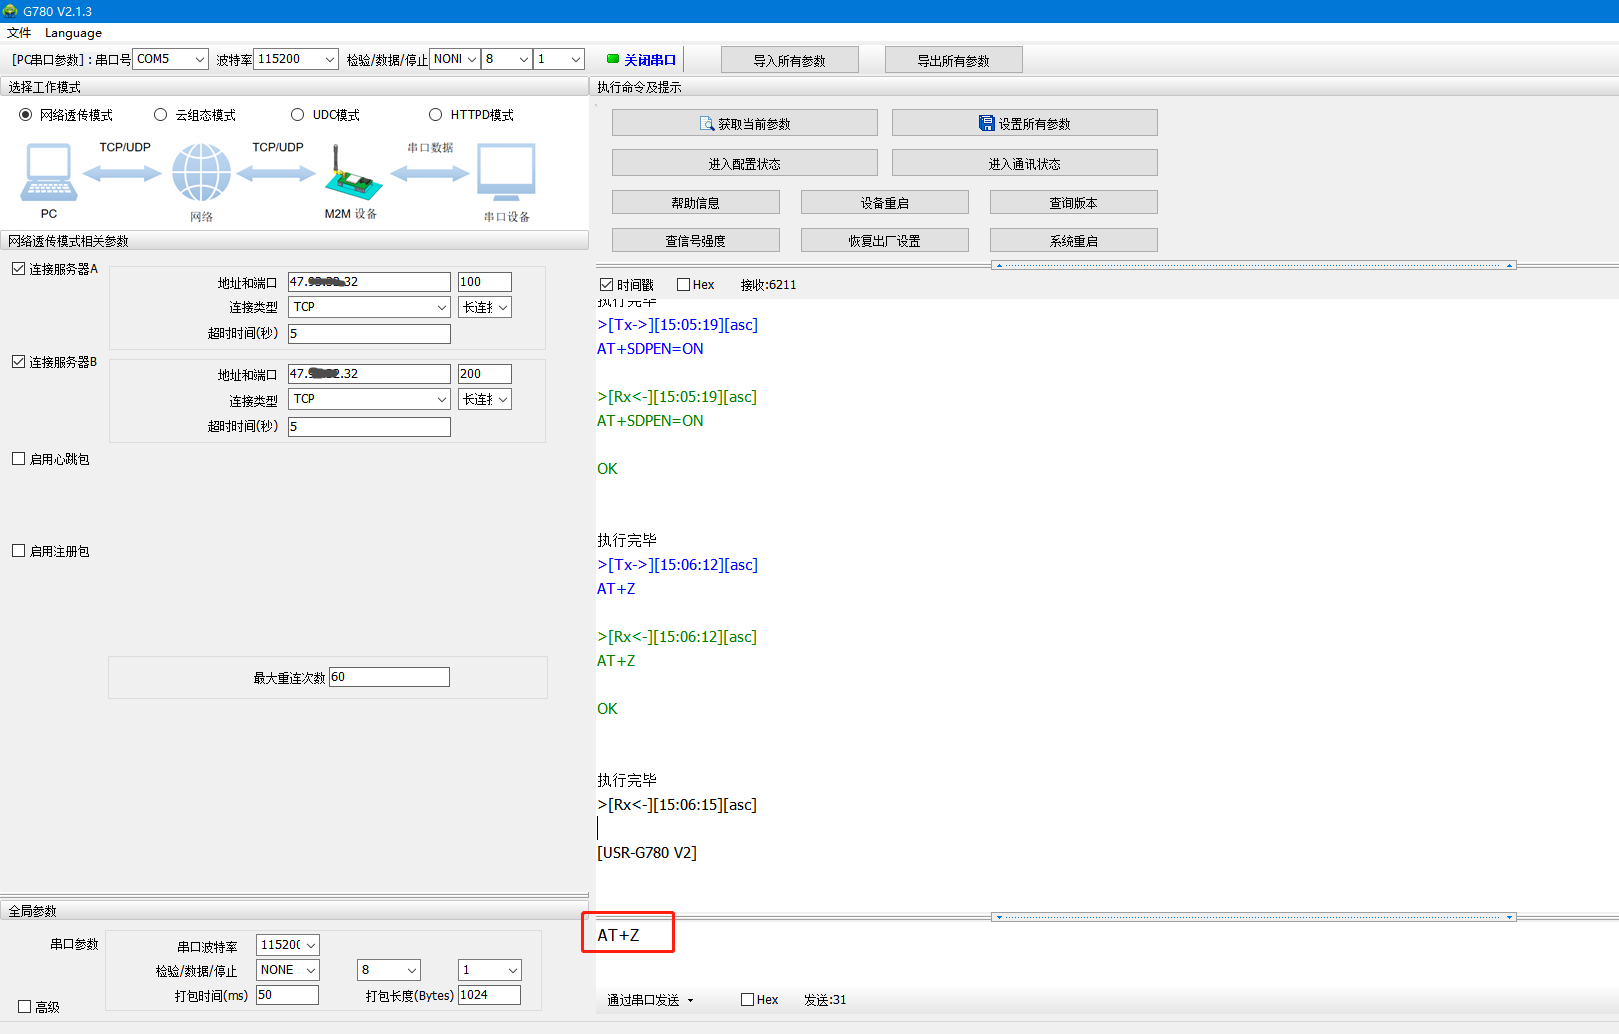This screenshot has height=1034, width=1619.
Task: Click the save all parameters button
Action: [1024, 123]
